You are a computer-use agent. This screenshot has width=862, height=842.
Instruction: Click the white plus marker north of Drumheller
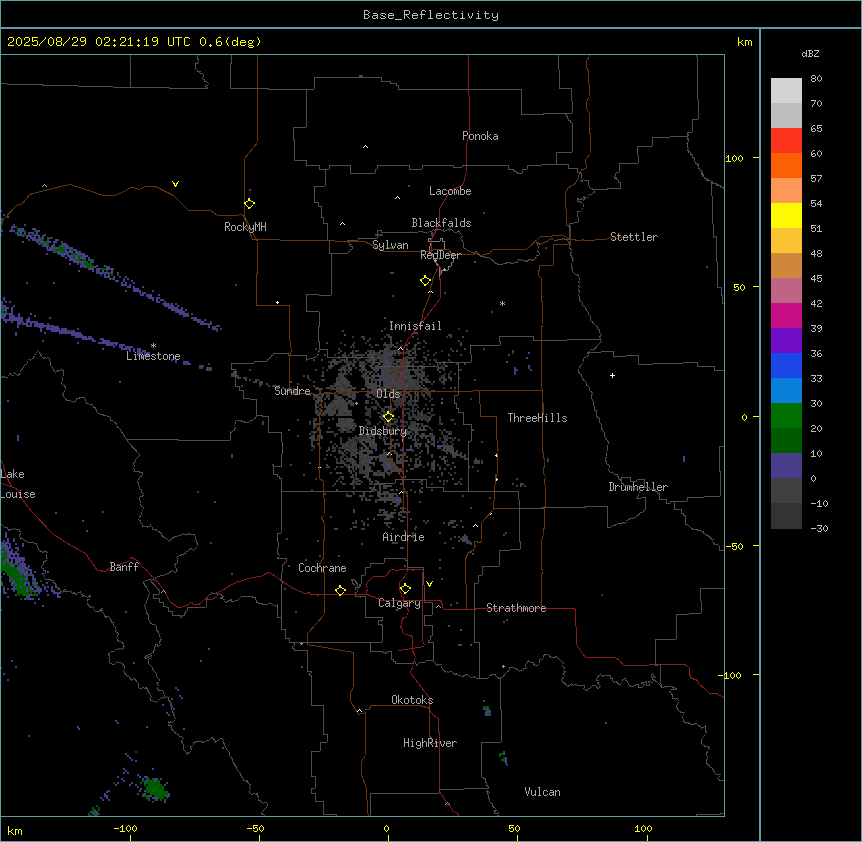click(x=612, y=375)
